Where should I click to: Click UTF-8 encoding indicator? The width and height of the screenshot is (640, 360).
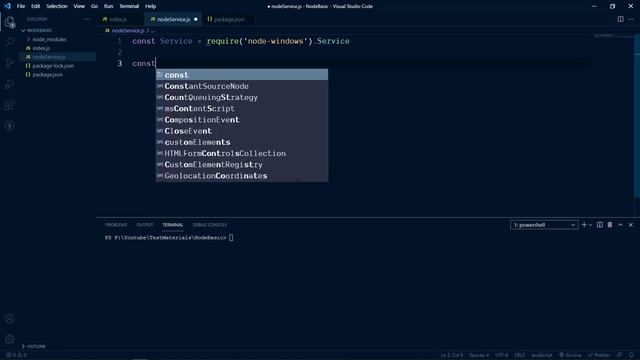tap(502, 355)
